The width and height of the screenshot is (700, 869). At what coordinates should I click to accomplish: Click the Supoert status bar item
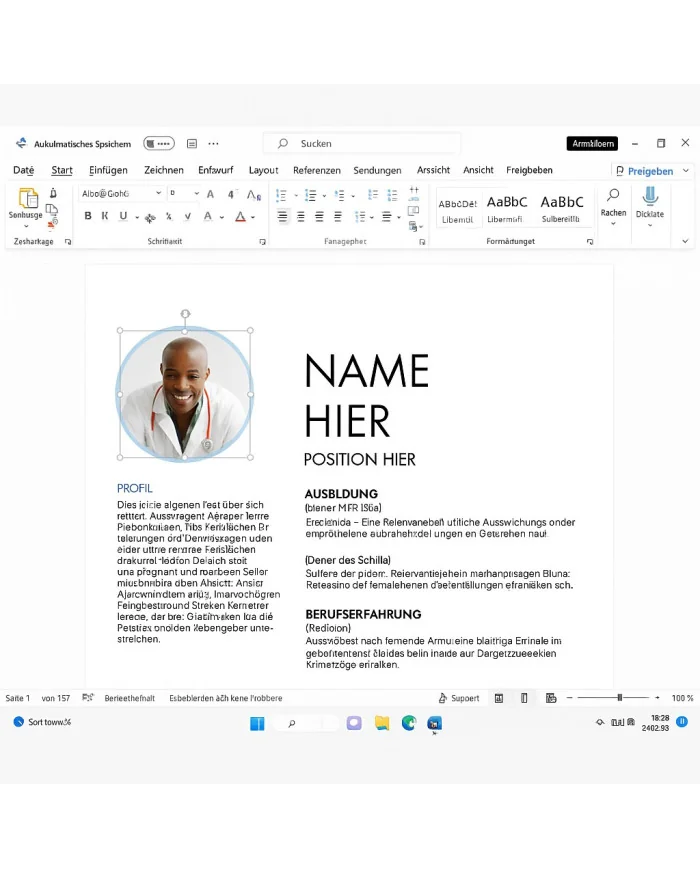458,698
